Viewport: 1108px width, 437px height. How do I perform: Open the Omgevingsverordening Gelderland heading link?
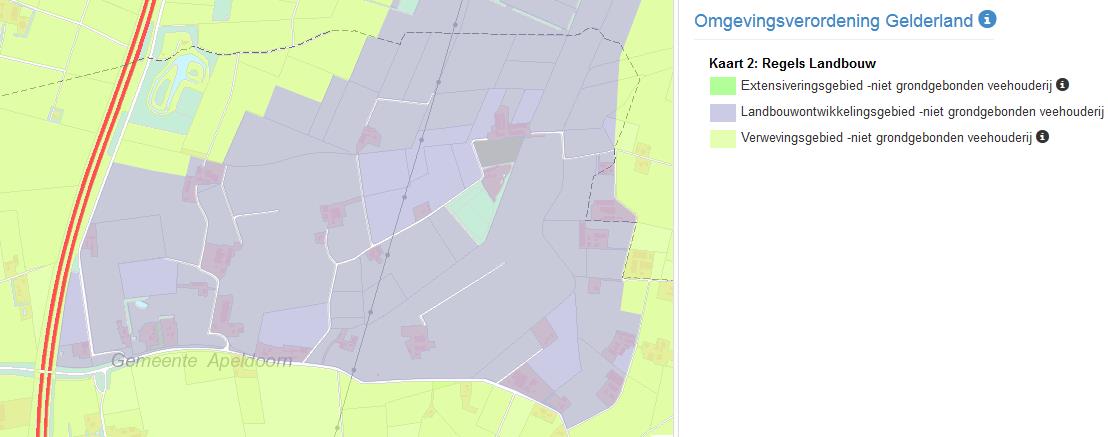click(834, 21)
